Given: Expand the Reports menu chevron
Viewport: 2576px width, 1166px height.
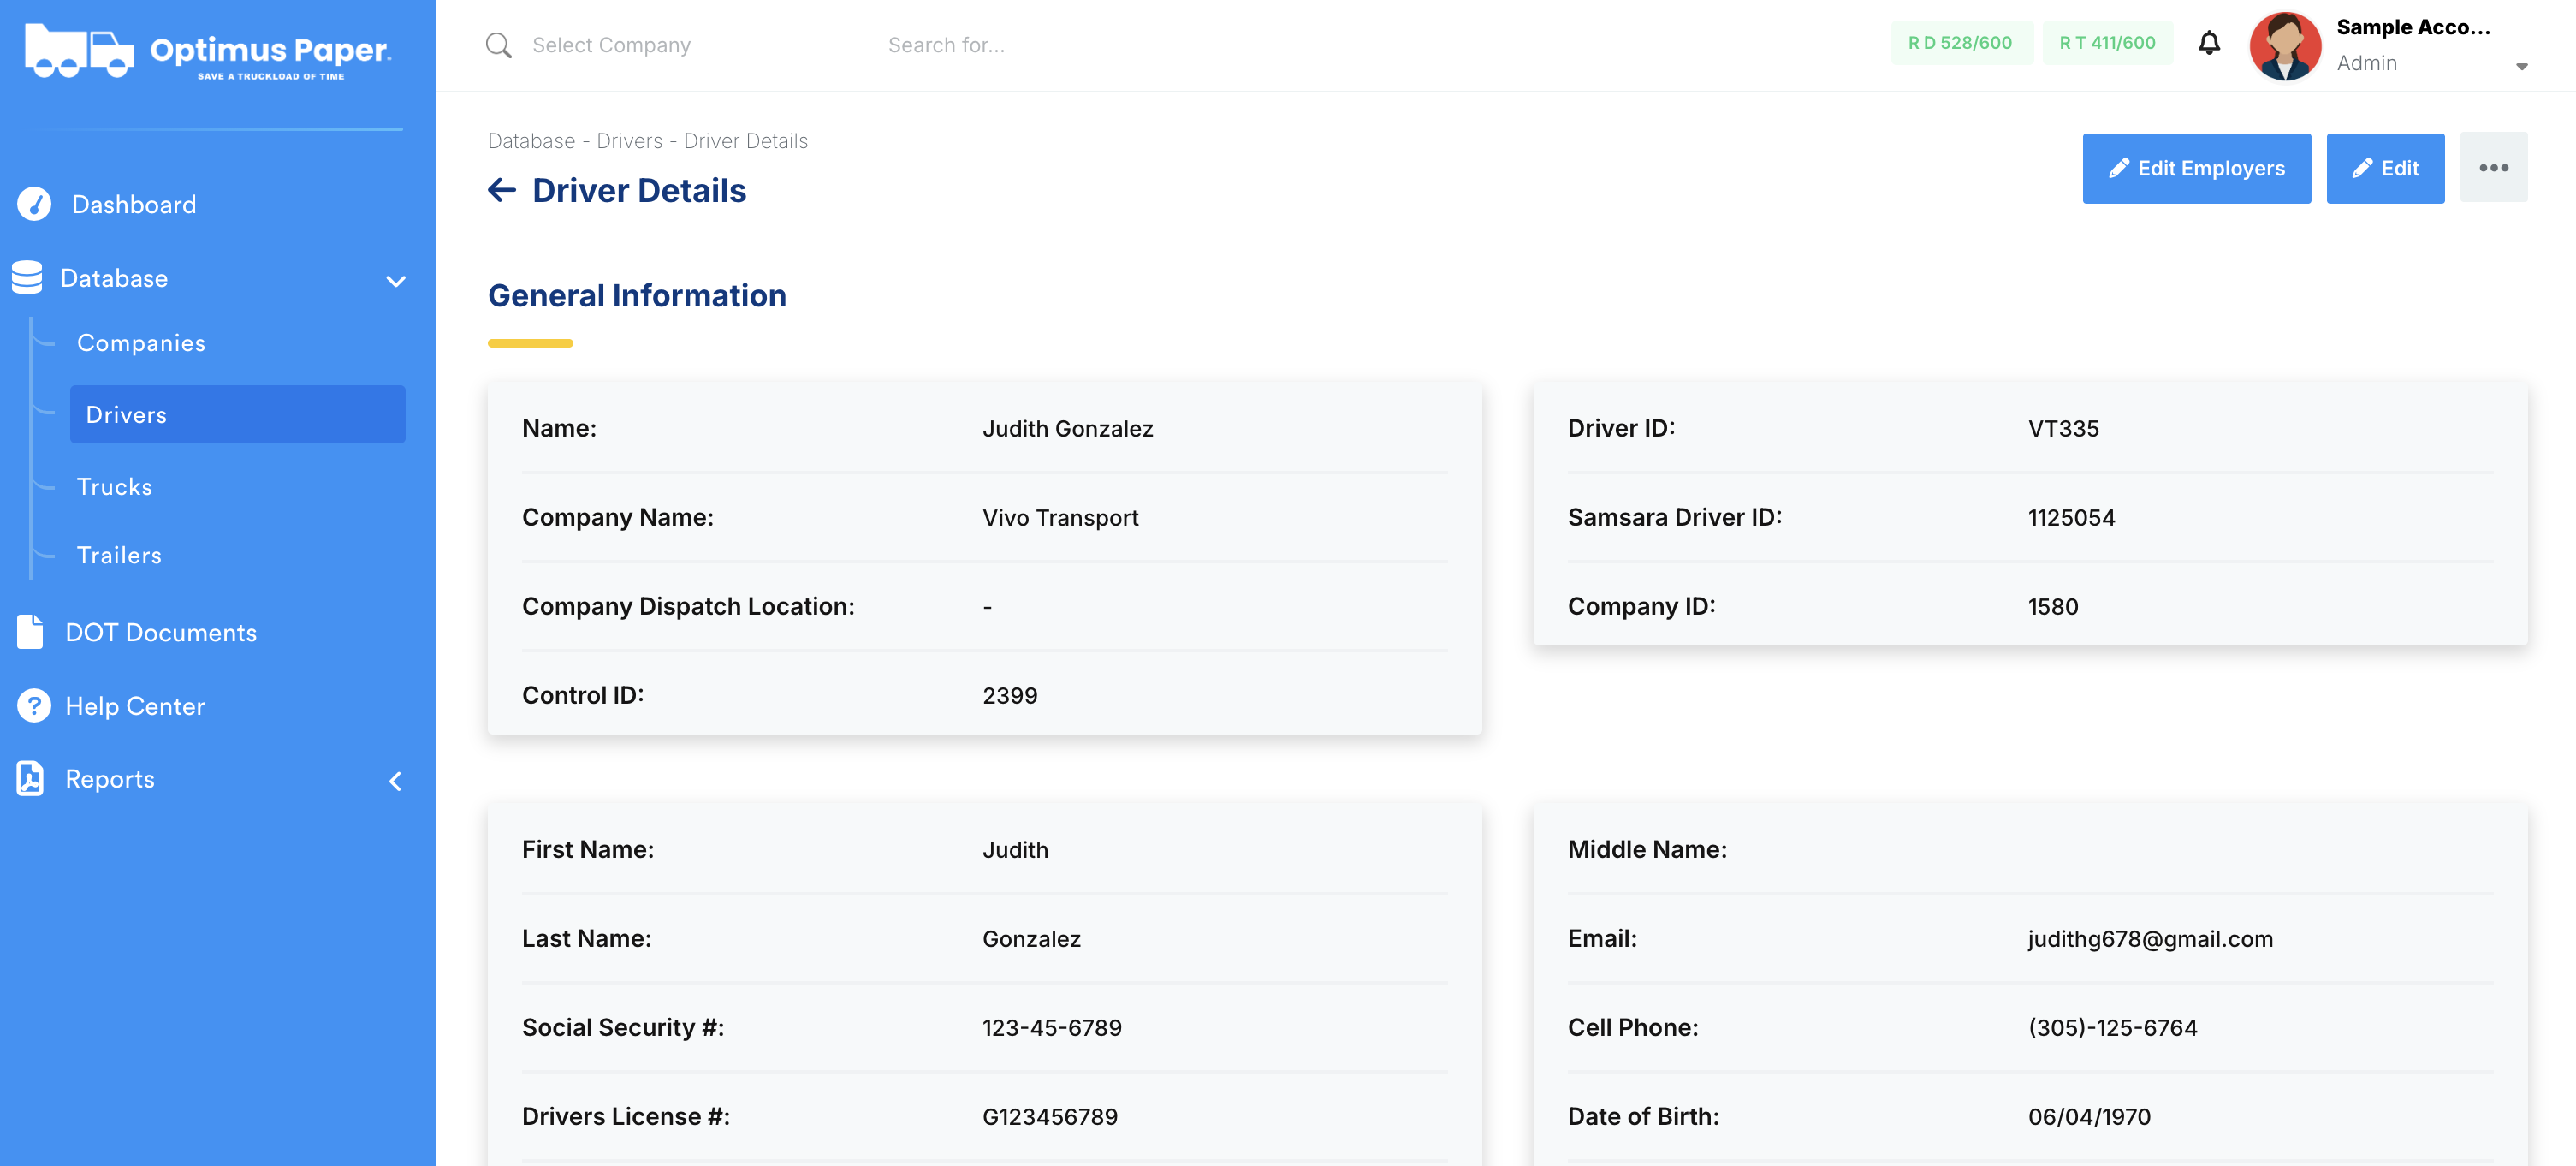Looking at the screenshot, I should (395, 781).
